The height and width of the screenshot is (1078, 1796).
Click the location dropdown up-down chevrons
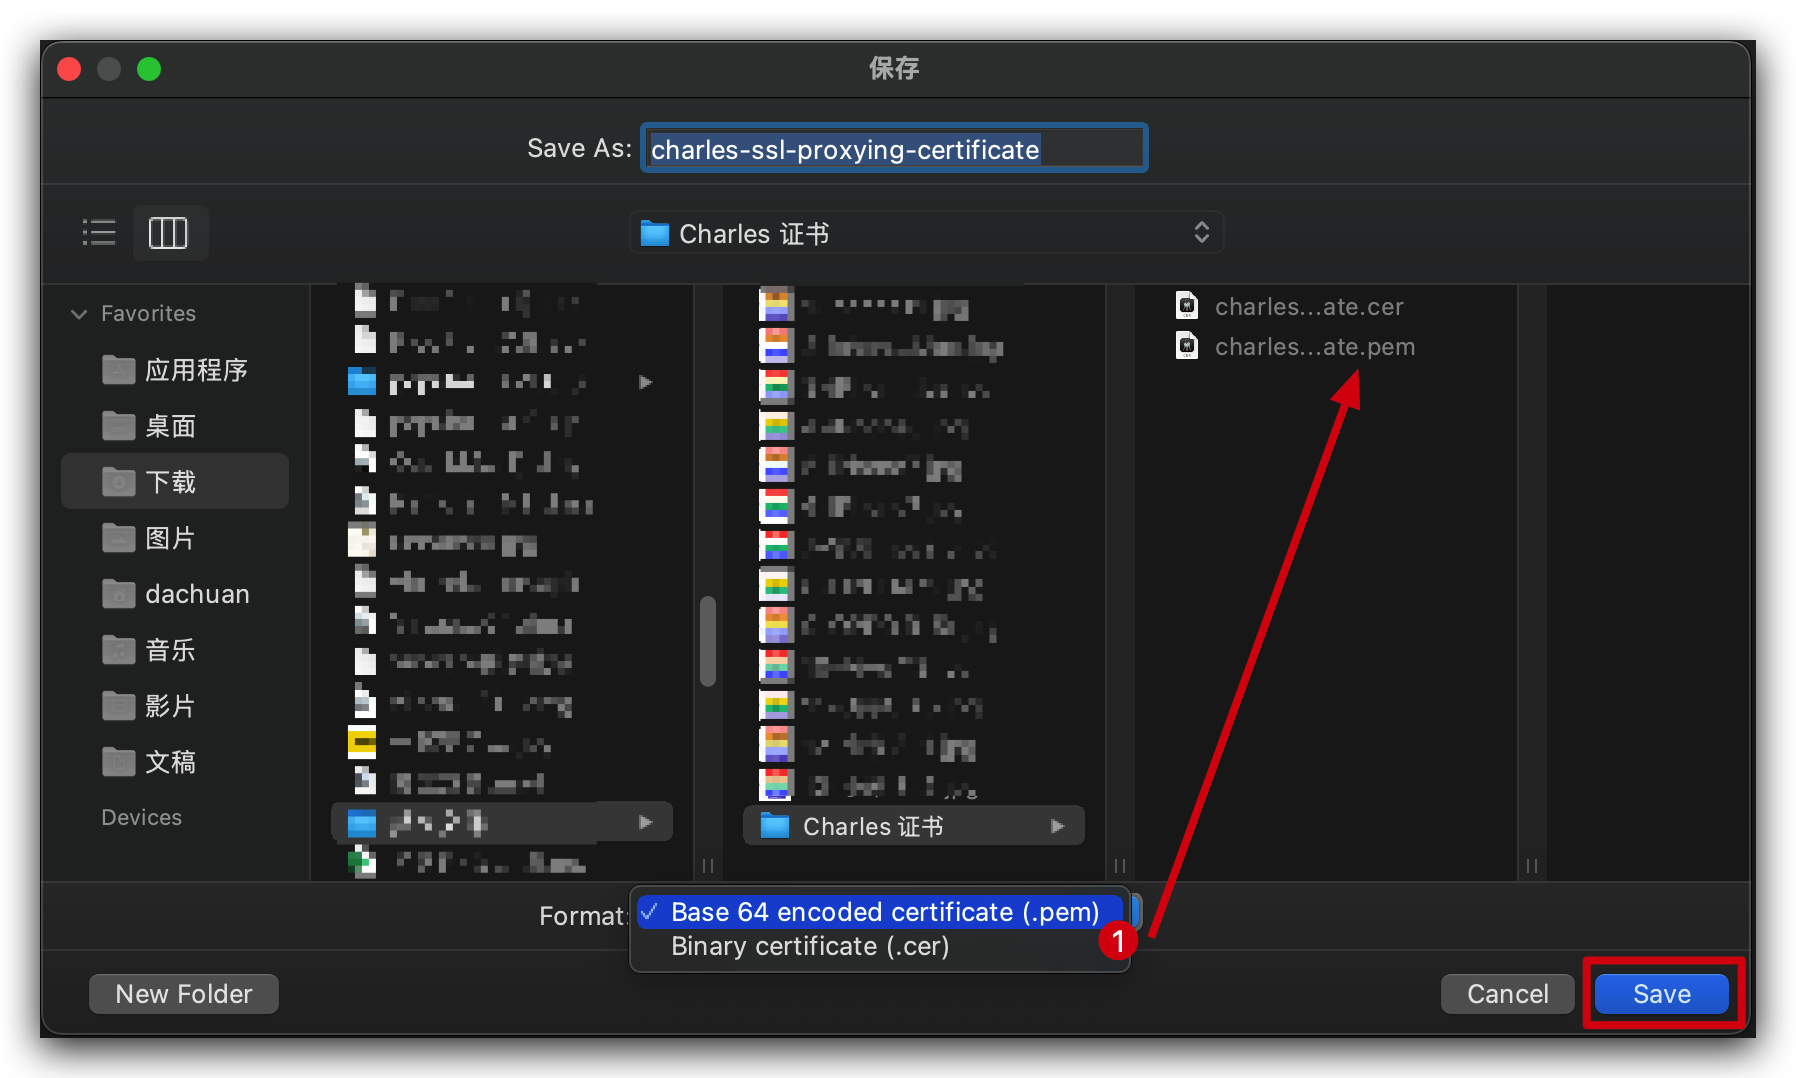(x=1202, y=233)
